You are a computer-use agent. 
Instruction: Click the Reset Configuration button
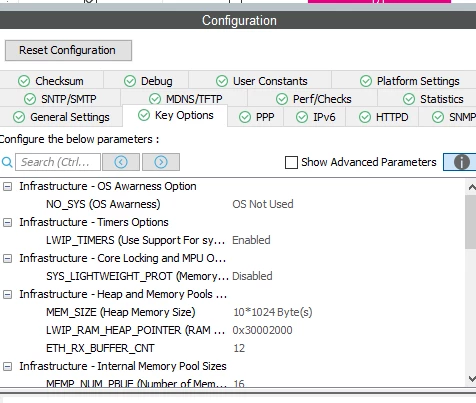point(68,50)
